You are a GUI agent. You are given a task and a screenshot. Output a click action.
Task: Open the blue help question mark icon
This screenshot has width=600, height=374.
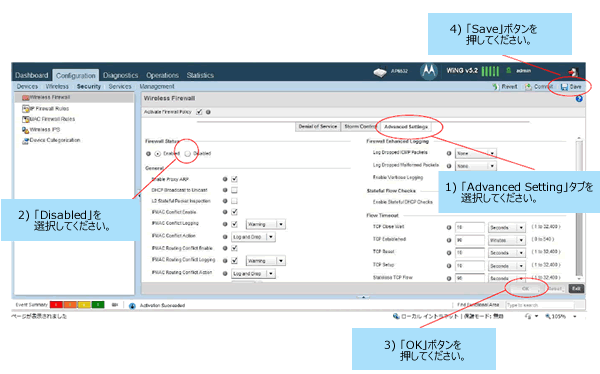tap(579, 99)
